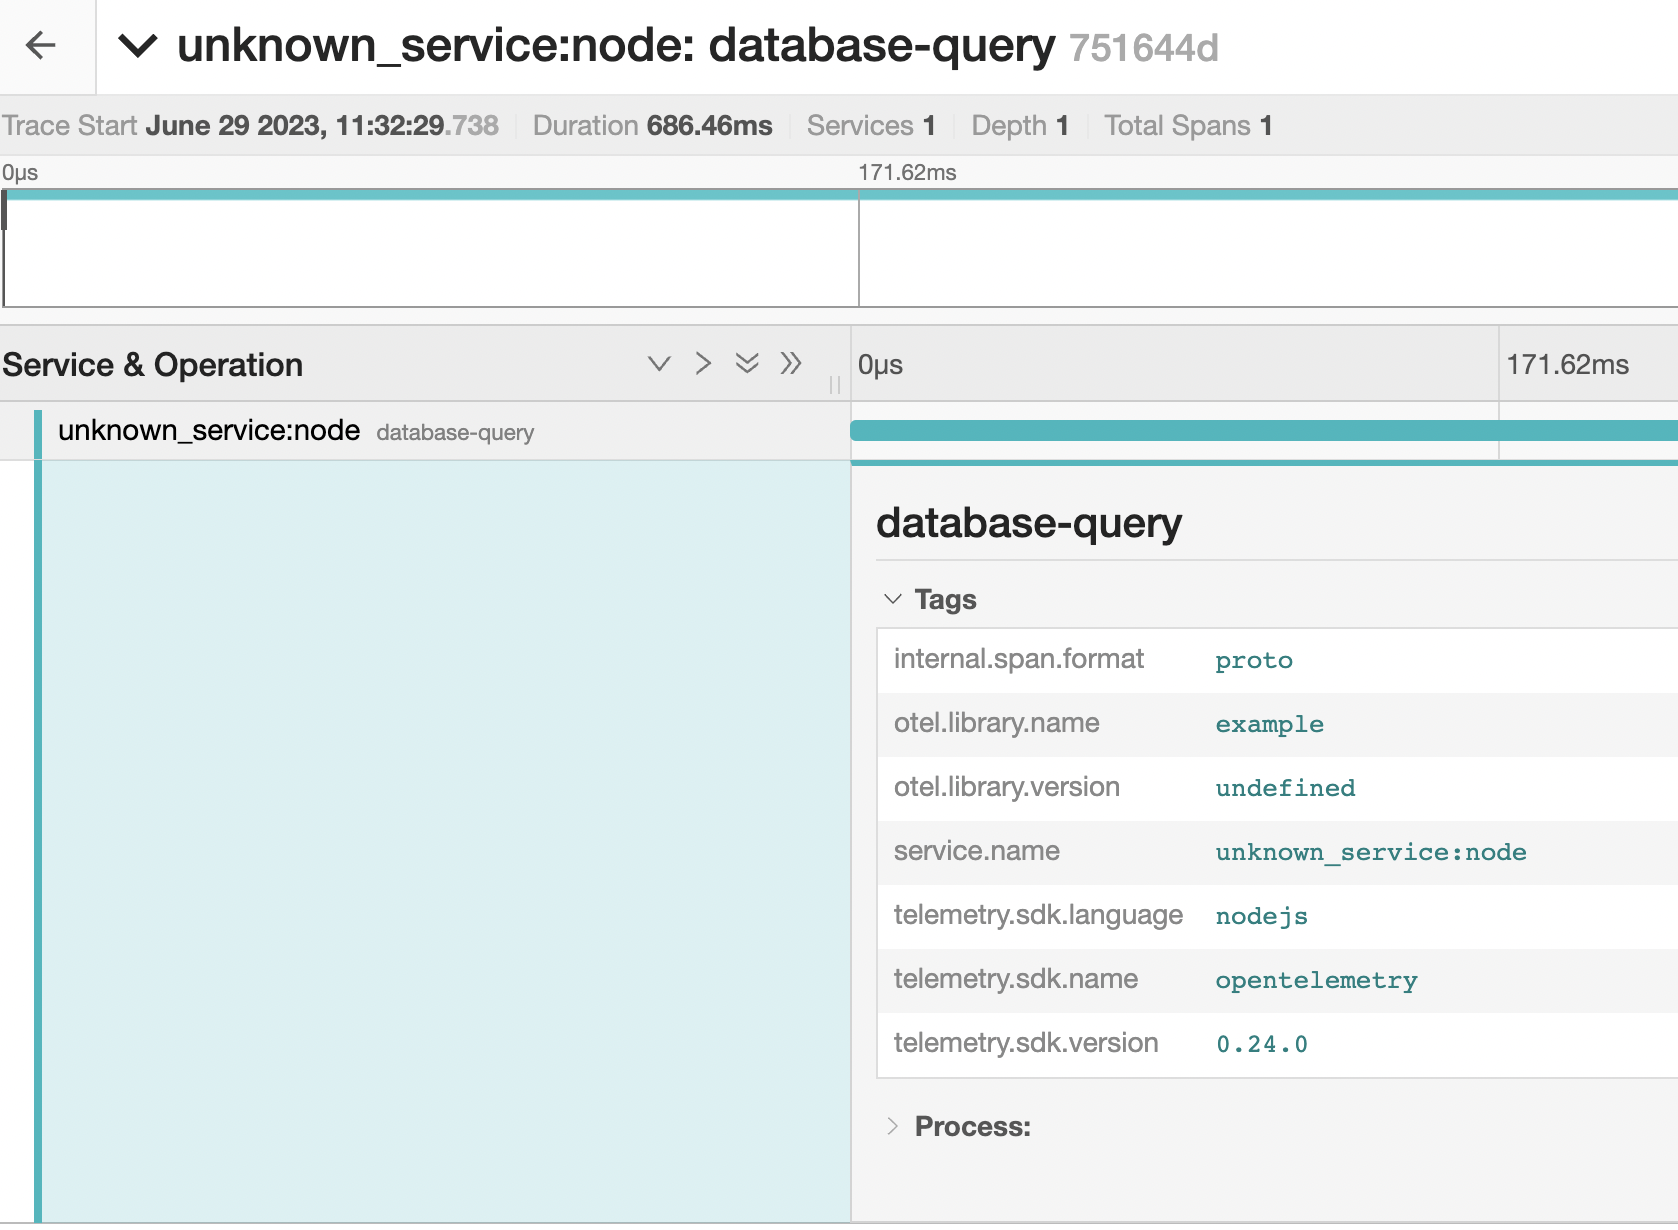Expand one level with down chevron icon

[x=659, y=363]
